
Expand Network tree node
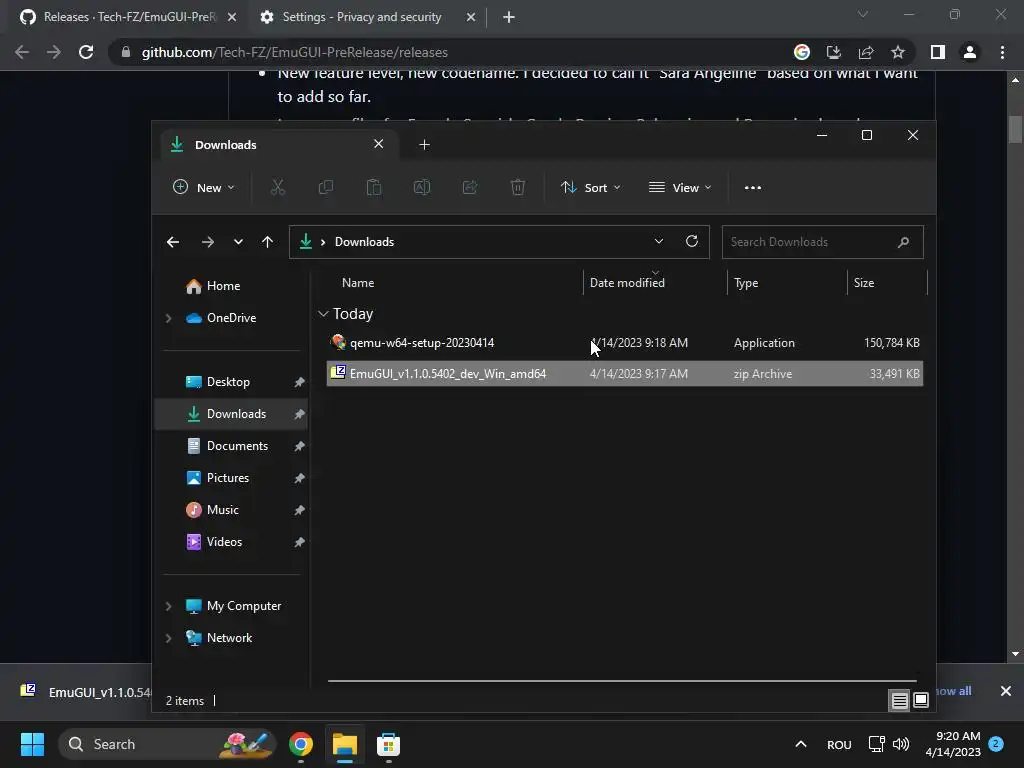pos(168,638)
